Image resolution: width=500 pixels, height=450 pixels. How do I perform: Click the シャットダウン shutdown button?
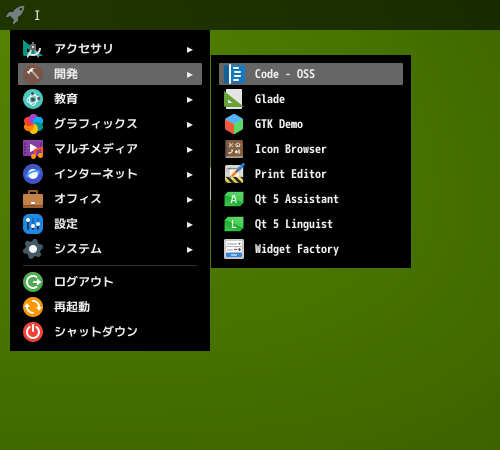[110, 332]
